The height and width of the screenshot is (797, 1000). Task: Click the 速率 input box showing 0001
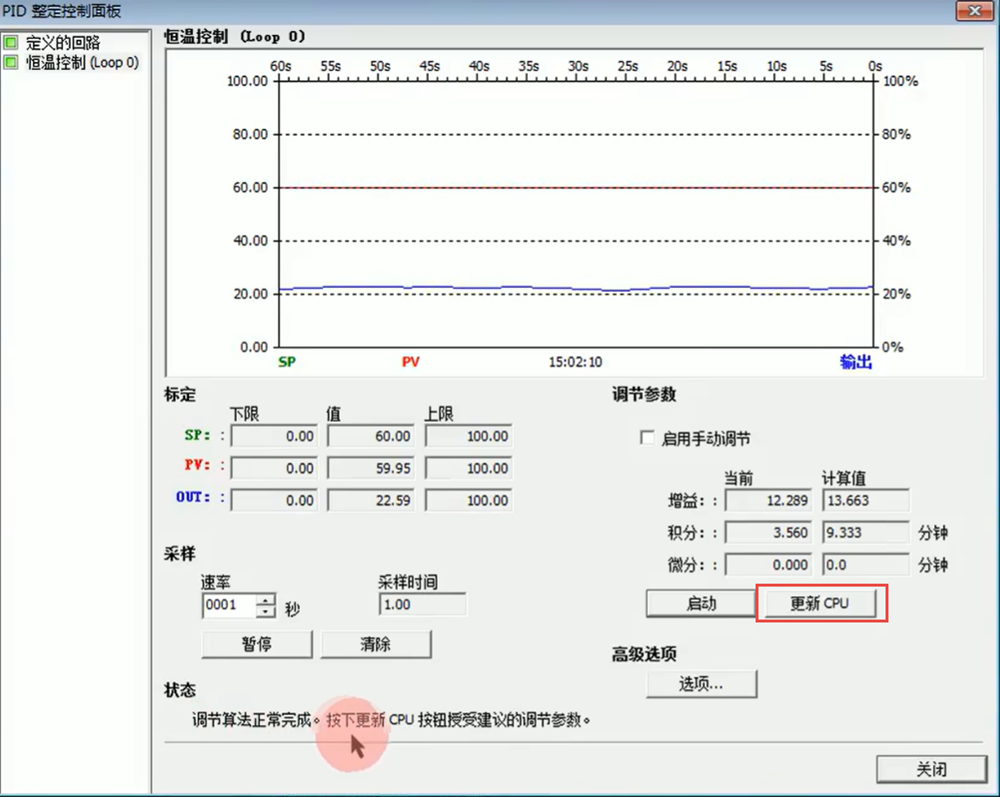pyautogui.click(x=228, y=605)
